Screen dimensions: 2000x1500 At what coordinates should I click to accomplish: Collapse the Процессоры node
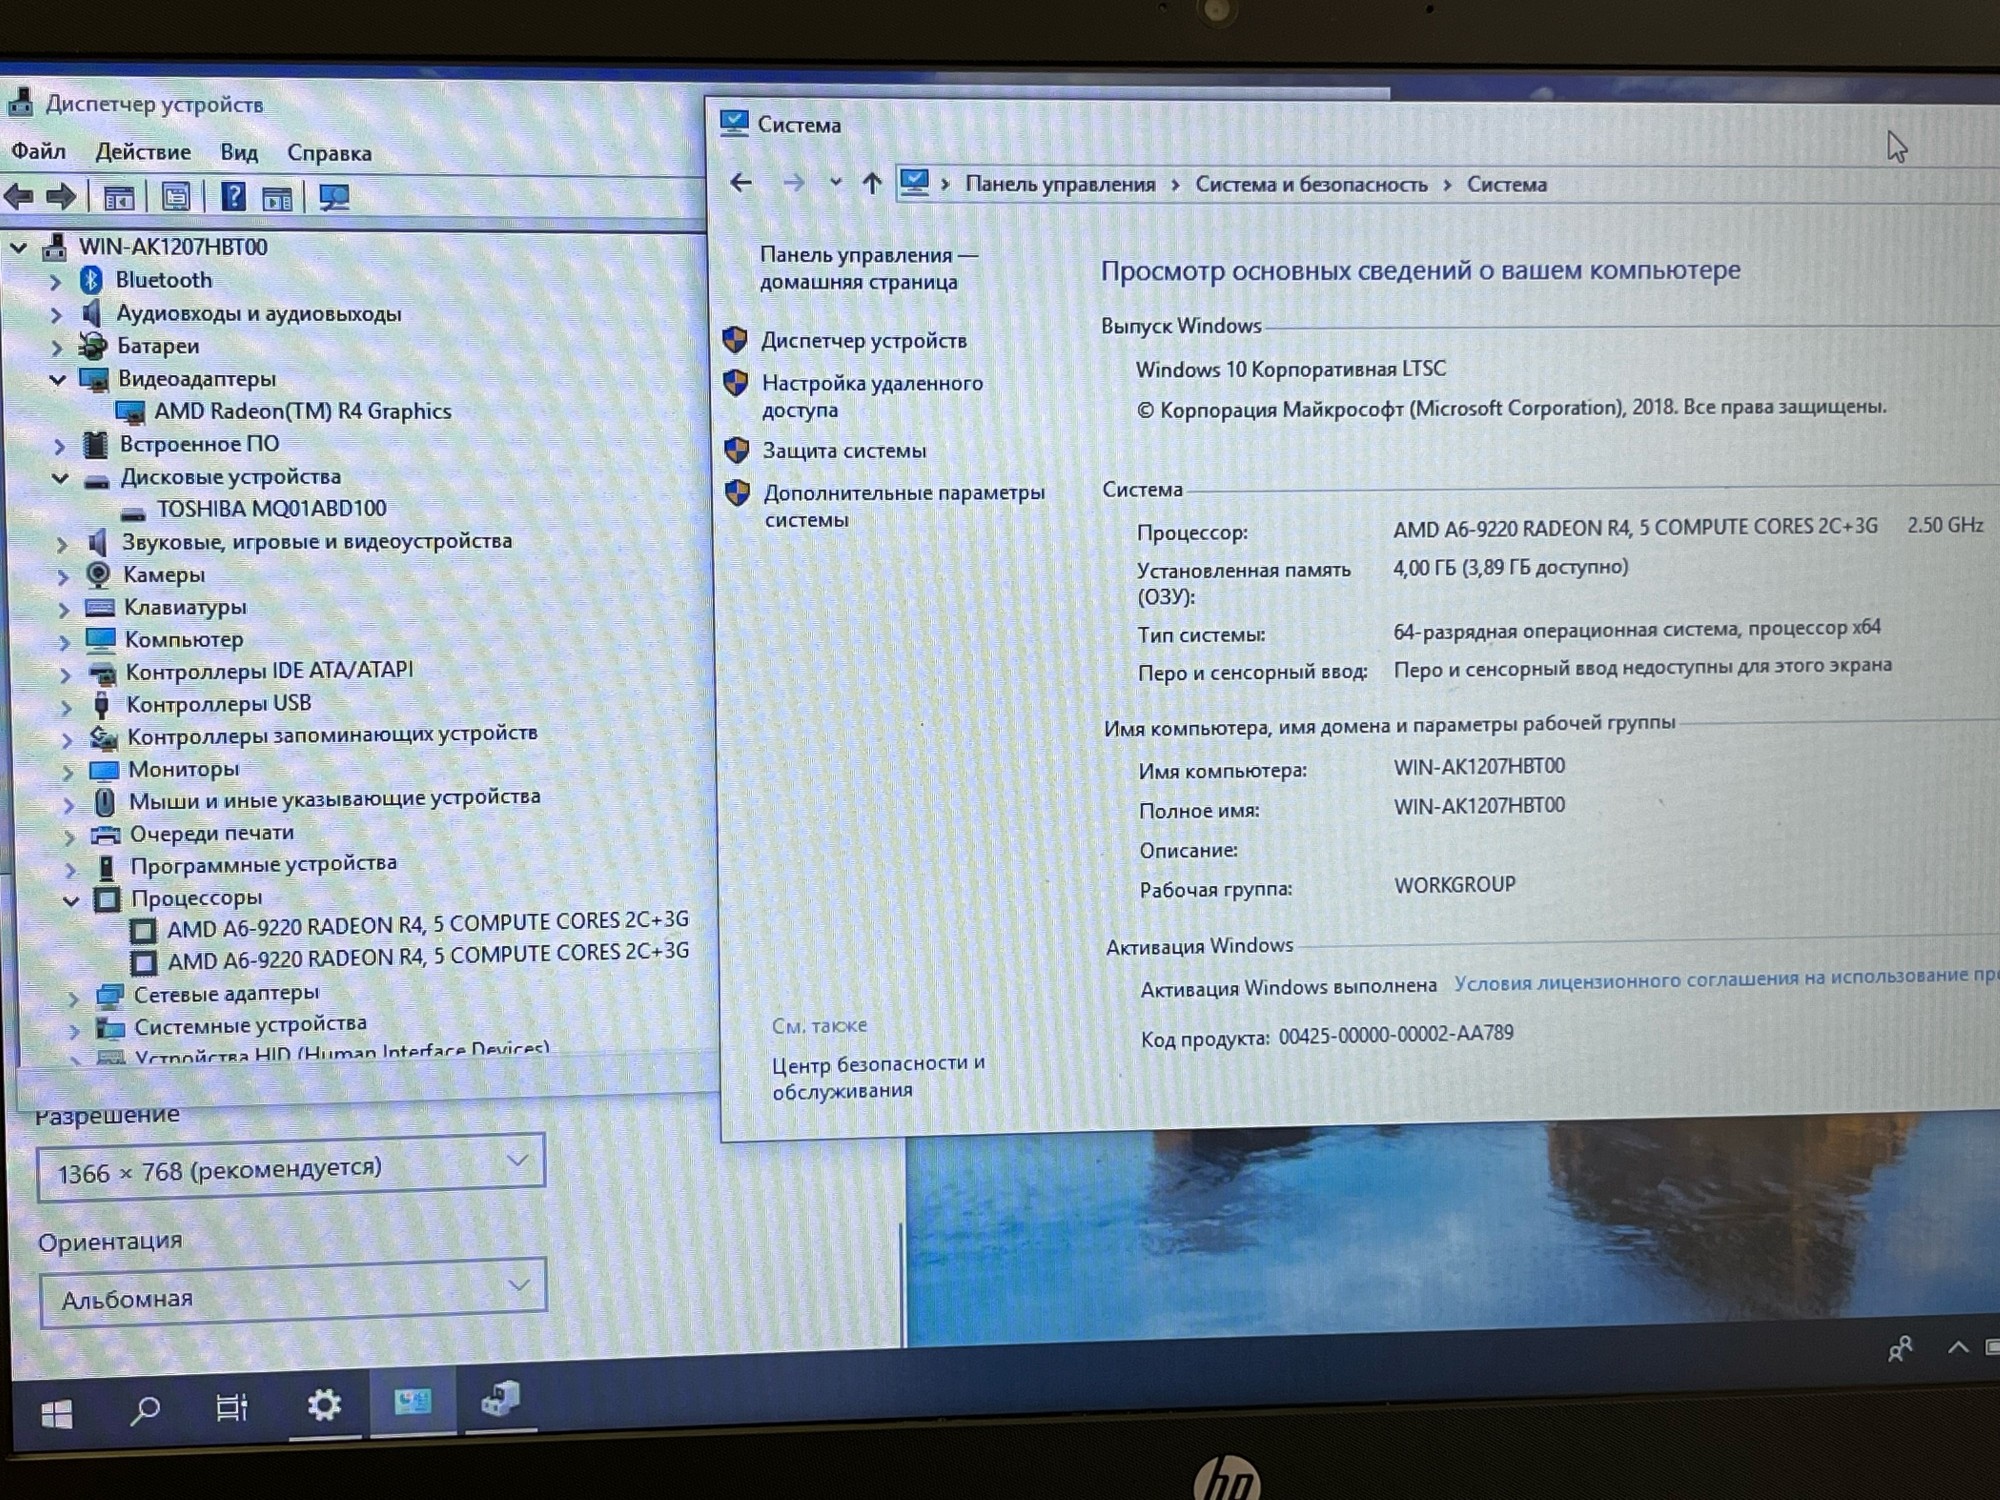[x=70, y=901]
